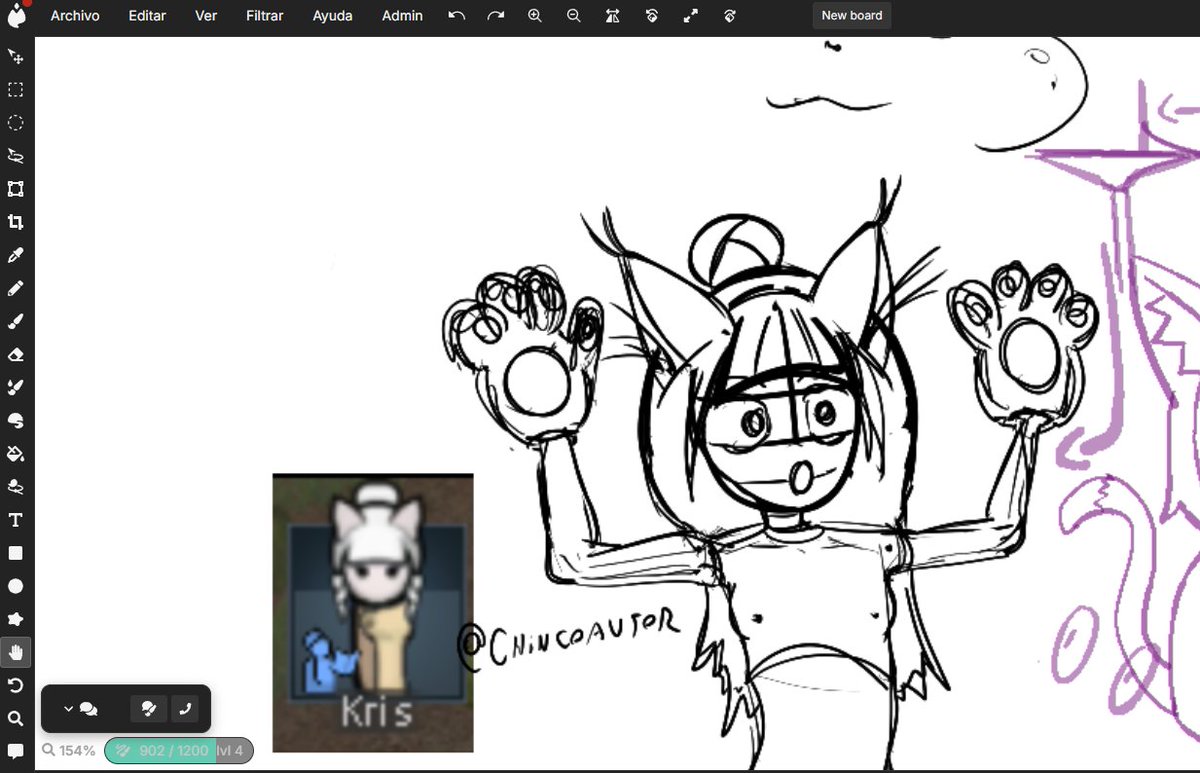The height and width of the screenshot is (773, 1200).
Task: Select the Paint bucket tool
Action: point(16,453)
